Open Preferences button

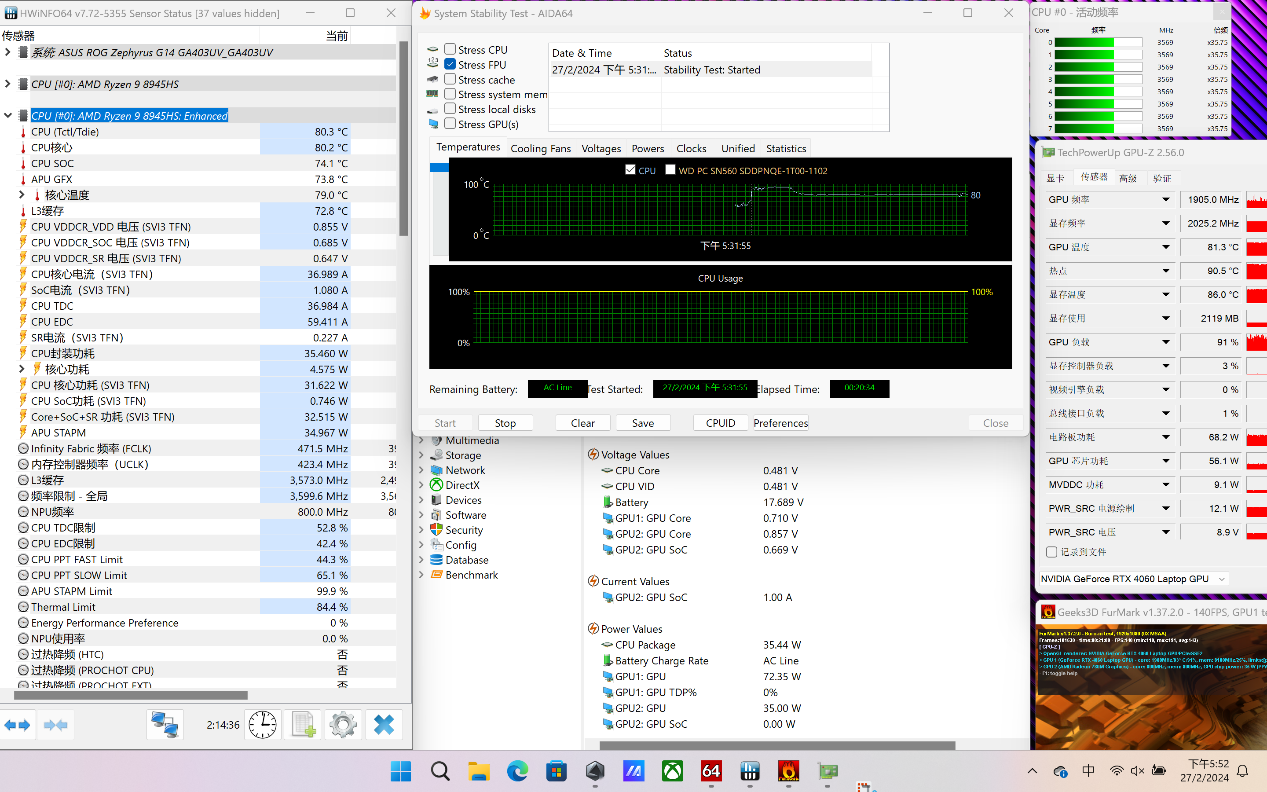(x=781, y=423)
